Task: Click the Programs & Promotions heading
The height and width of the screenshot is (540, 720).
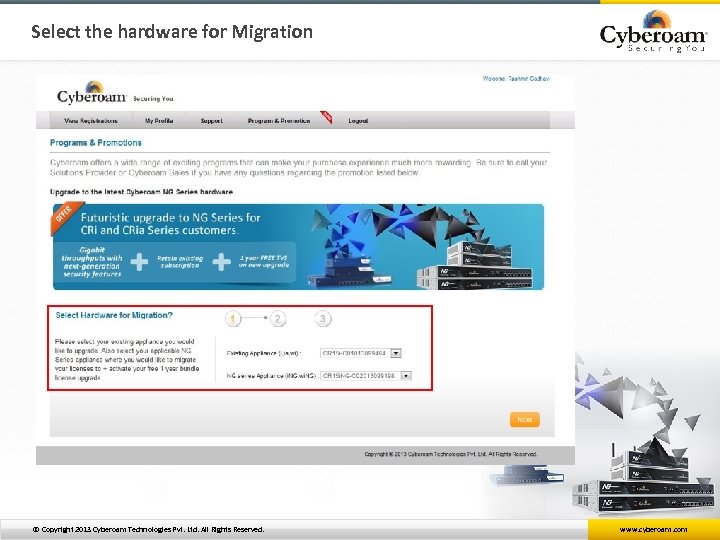Action: coord(96,143)
